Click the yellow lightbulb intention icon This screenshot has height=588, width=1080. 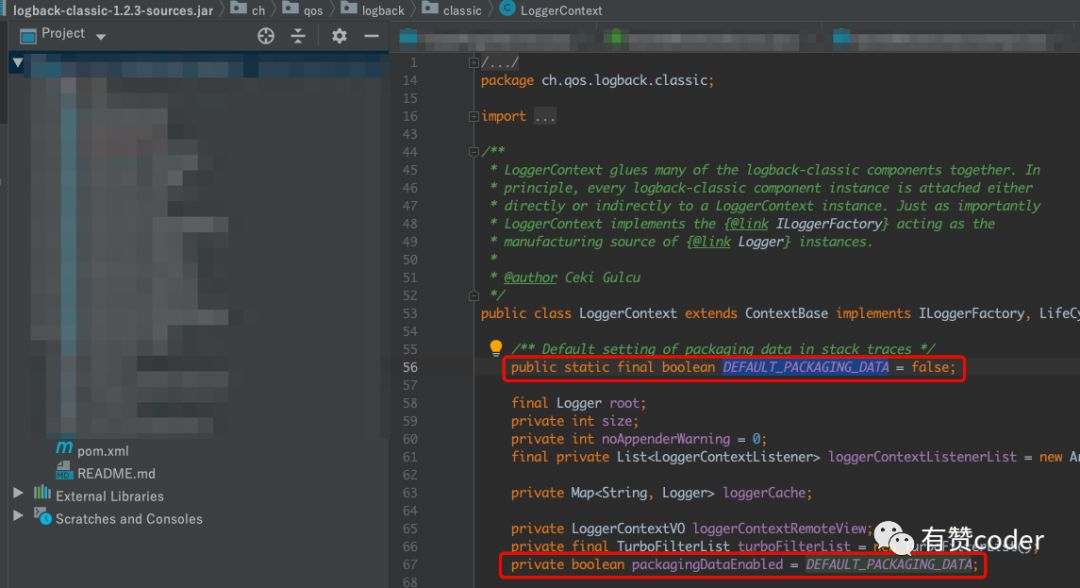(495, 348)
